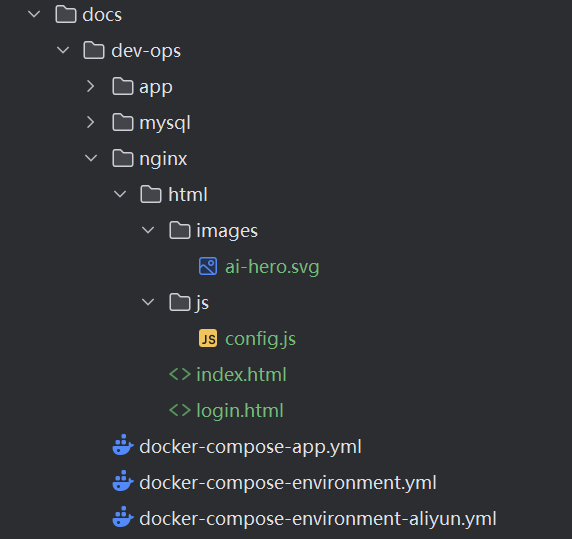Click the HTML brackets icon for login.html
Image resolution: width=572 pixels, height=539 pixels.
click(180, 410)
